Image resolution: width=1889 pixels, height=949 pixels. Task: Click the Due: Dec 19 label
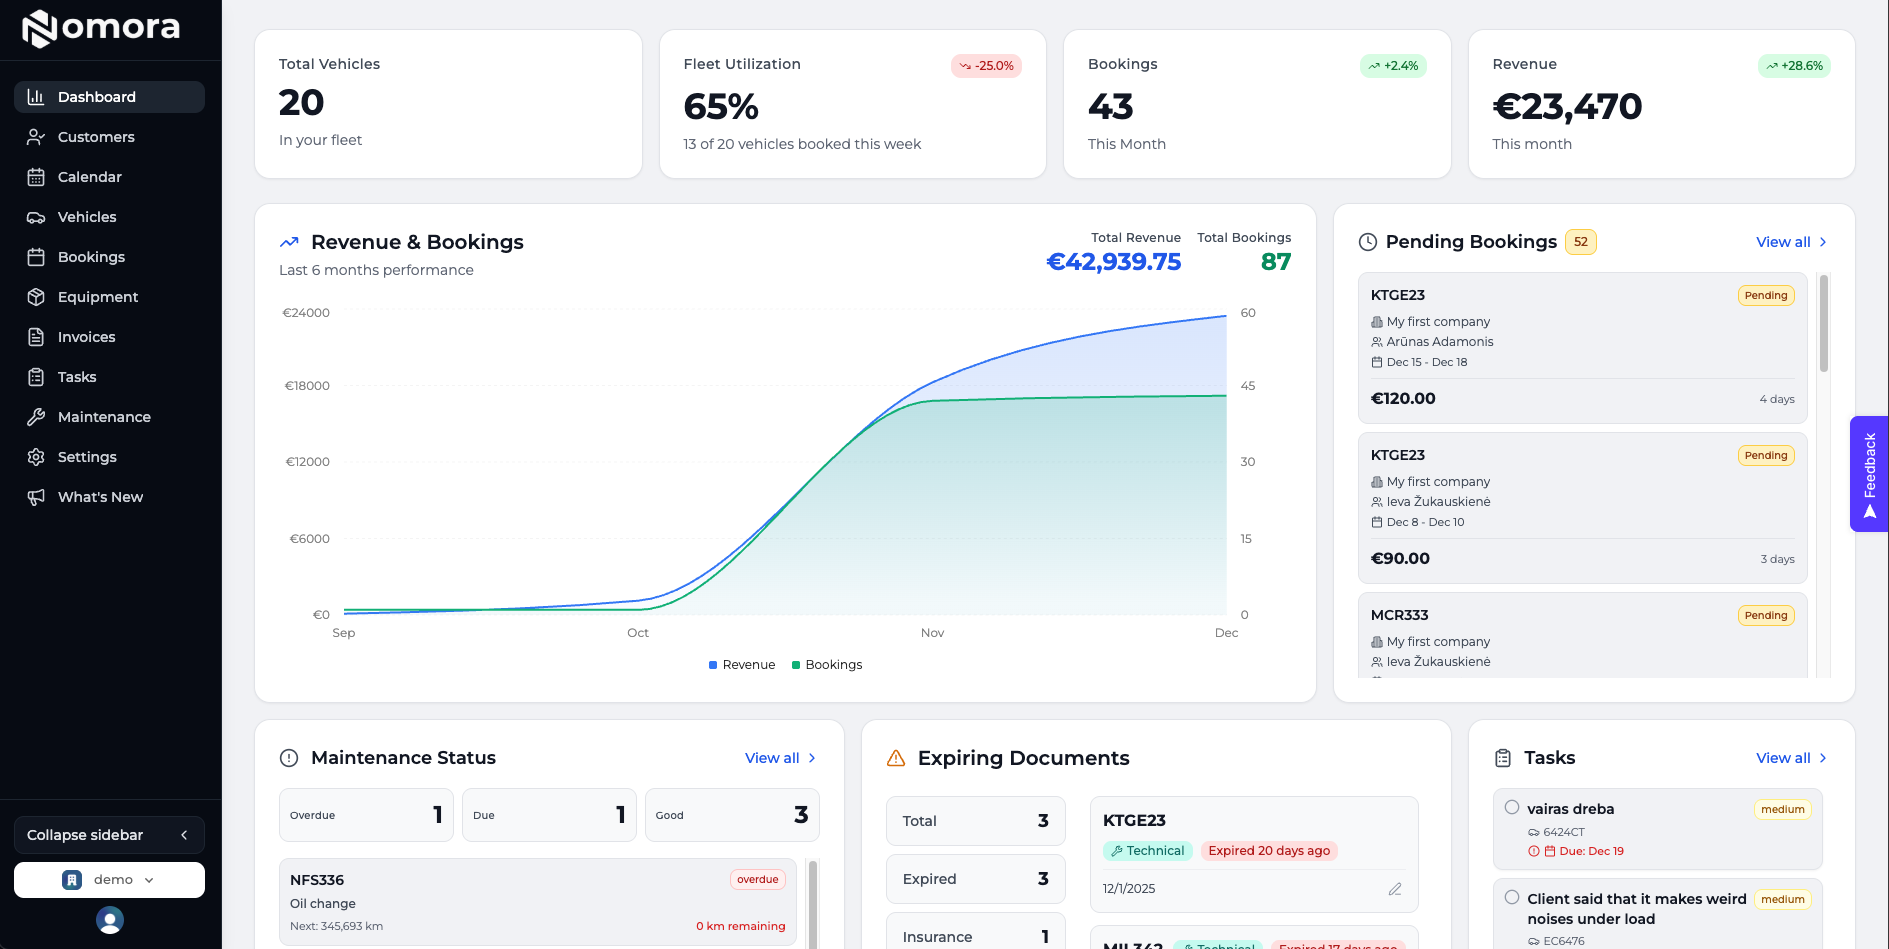1591,852
